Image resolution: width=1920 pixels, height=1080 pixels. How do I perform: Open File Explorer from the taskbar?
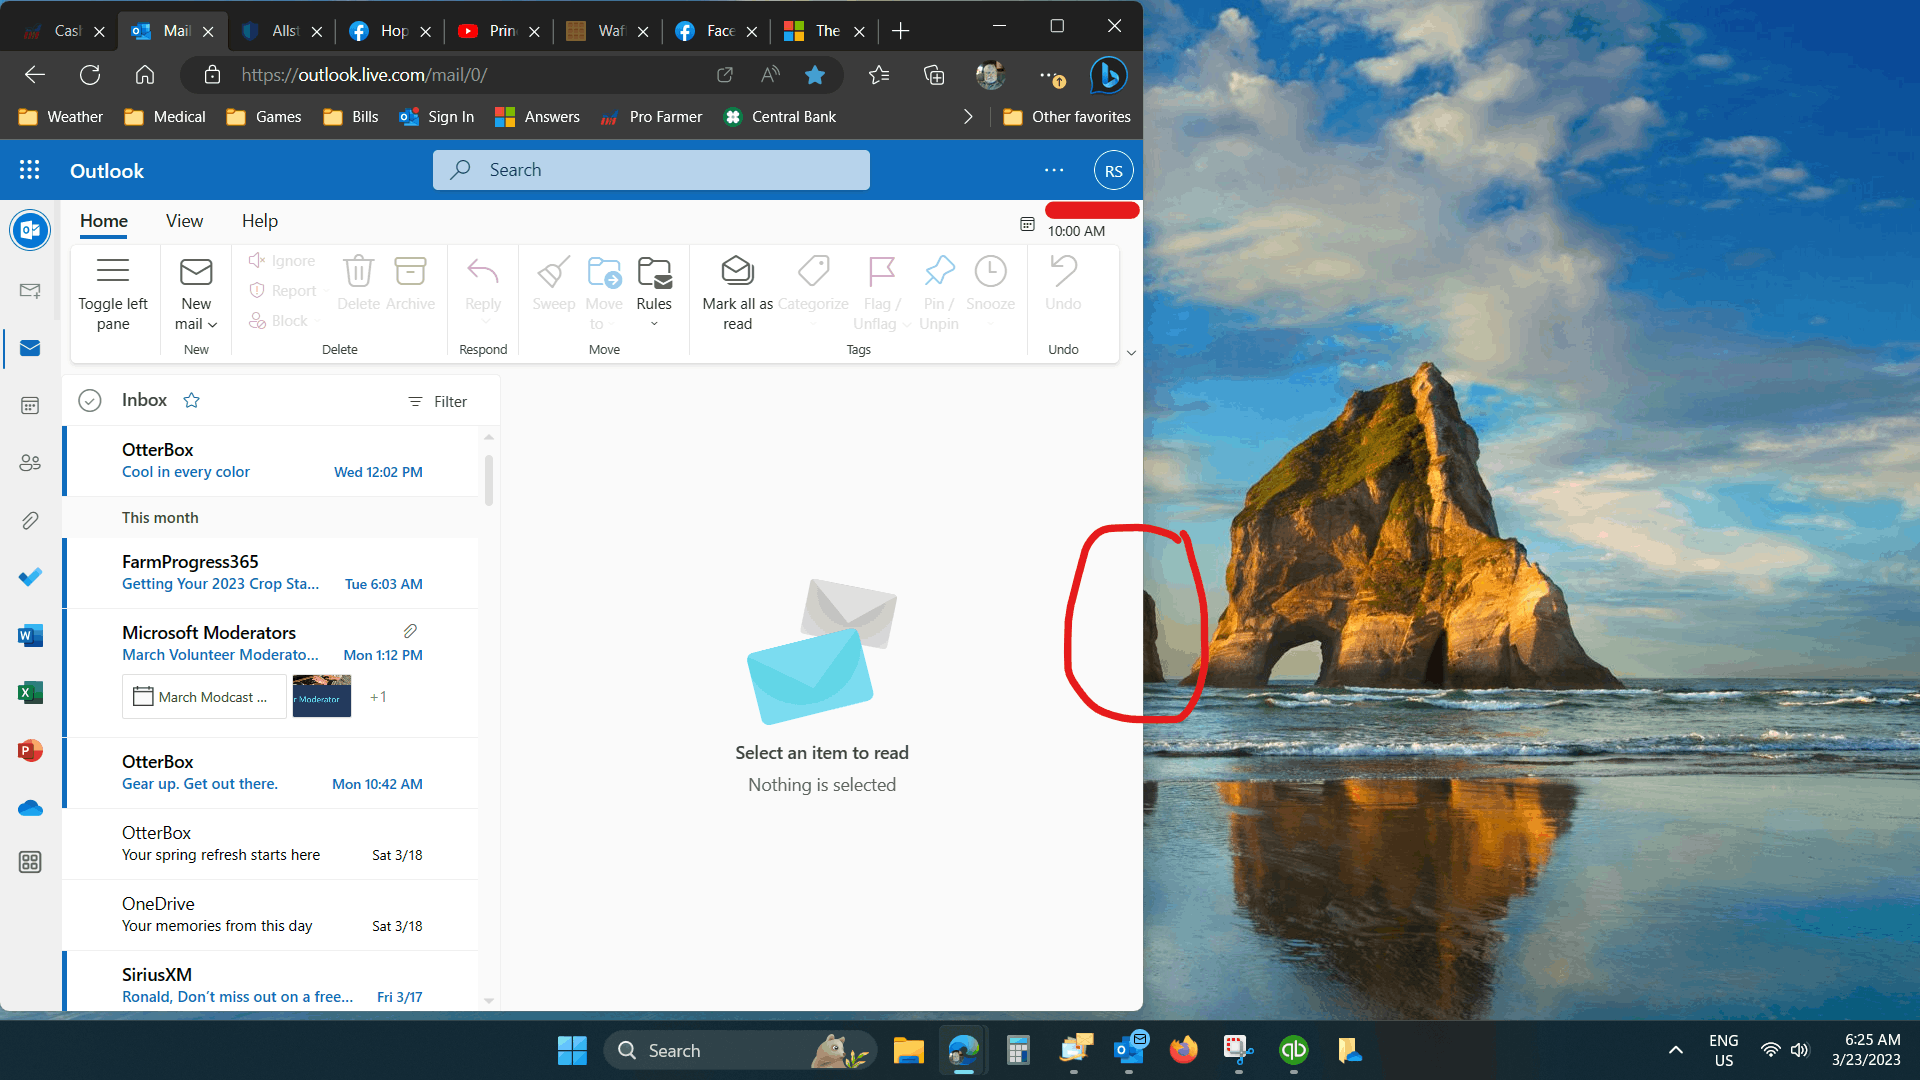[x=908, y=1050]
